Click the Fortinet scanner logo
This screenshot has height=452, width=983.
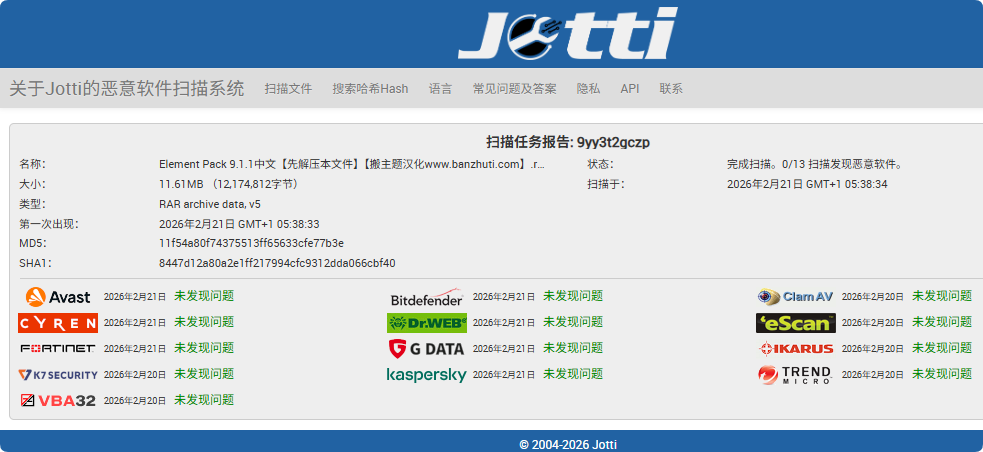[58, 349]
